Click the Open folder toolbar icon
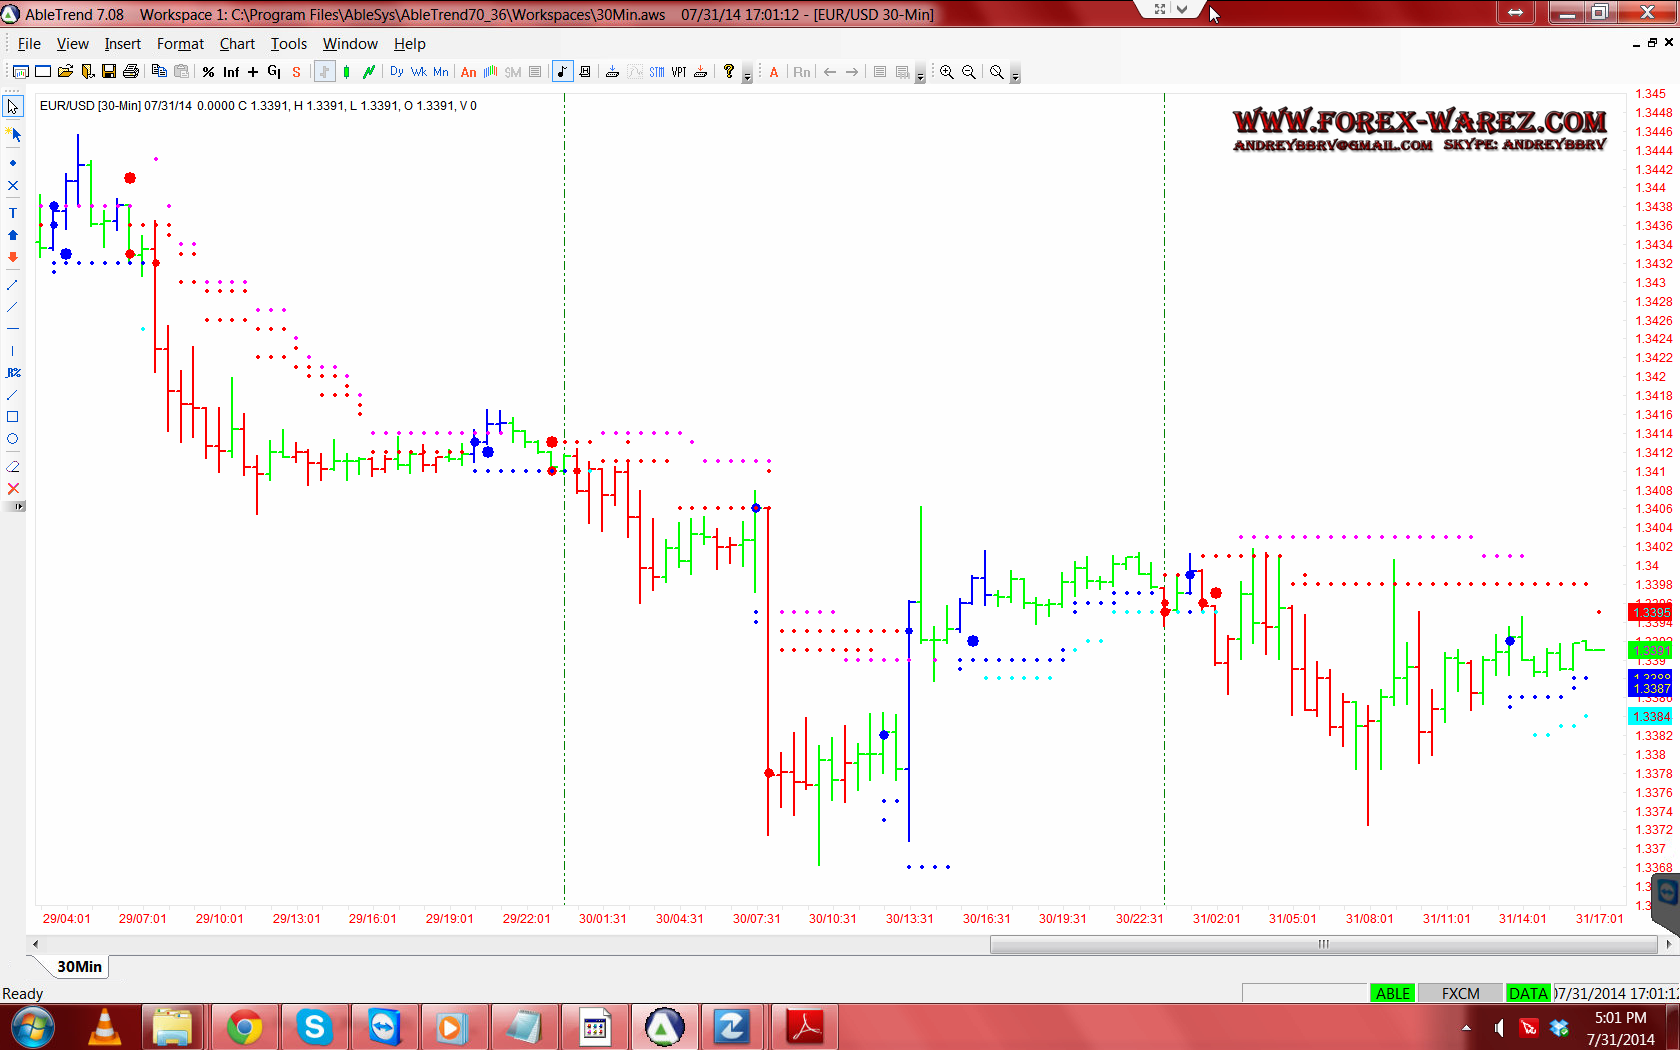The image size is (1680, 1050). pos(65,72)
